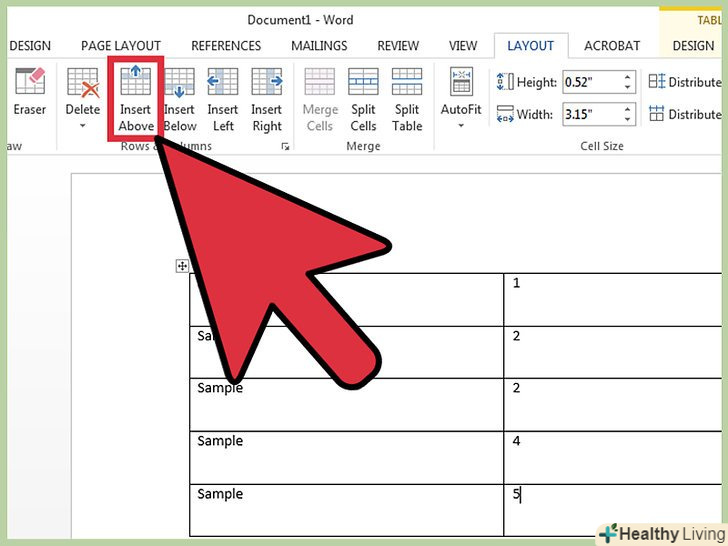Increase column Width with up spinner
The height and width of the screenshot is (546, 728).
click(x=628, y=109)
